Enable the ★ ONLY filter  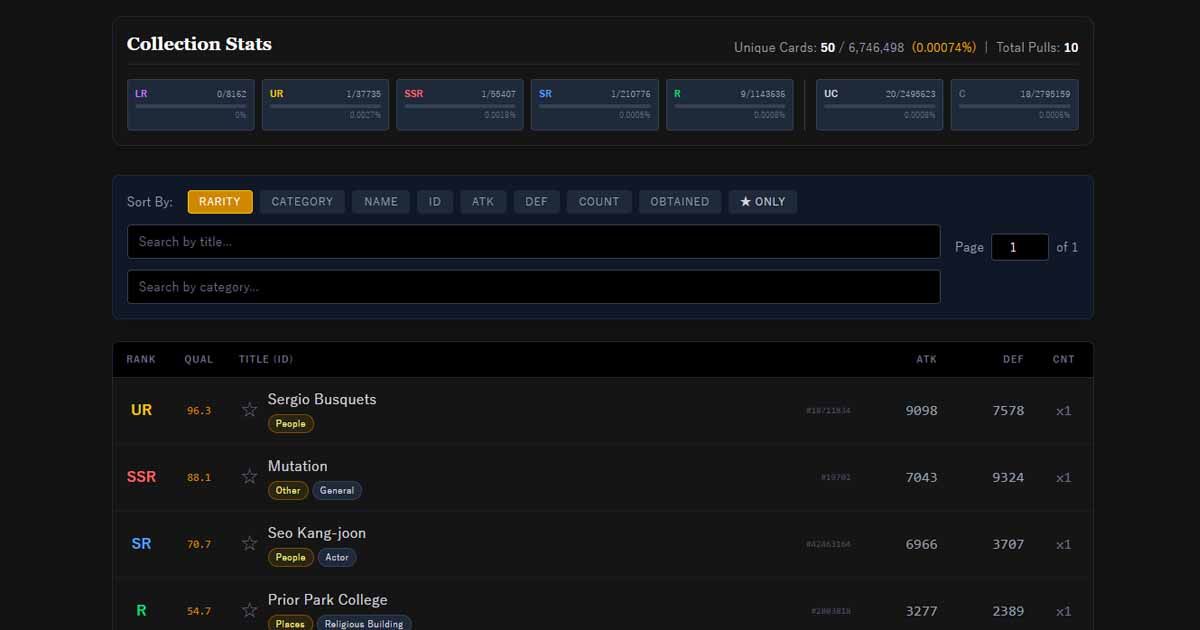pos(762,202)
